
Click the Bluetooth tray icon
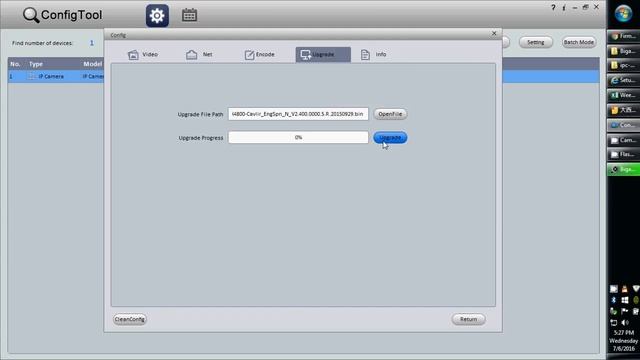point(613,300)
